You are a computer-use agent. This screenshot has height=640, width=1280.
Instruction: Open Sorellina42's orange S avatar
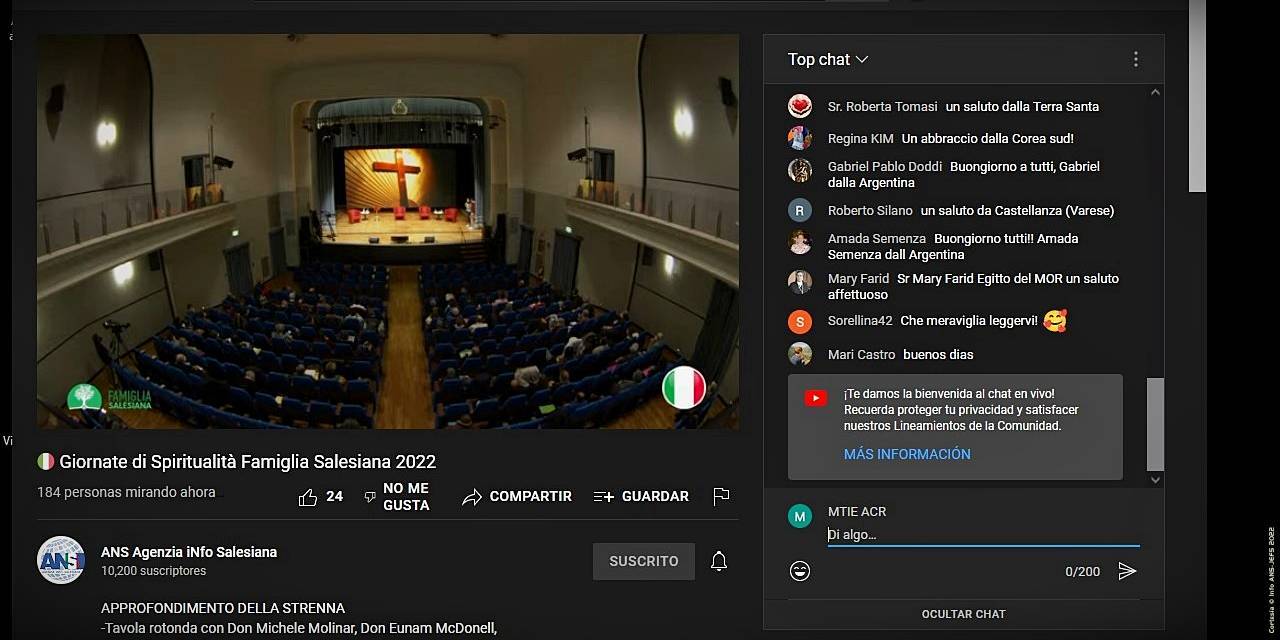coord(800,322)
